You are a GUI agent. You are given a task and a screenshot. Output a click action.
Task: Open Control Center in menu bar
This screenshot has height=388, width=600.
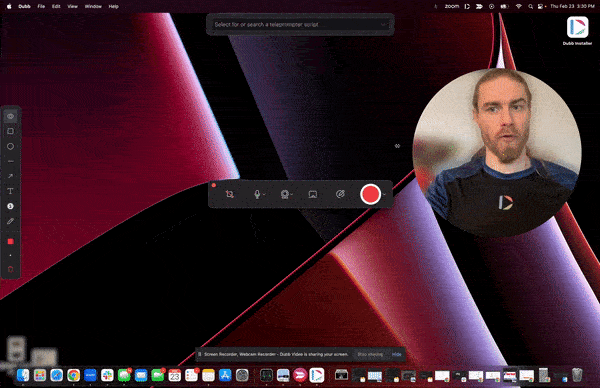click(541, 6)
